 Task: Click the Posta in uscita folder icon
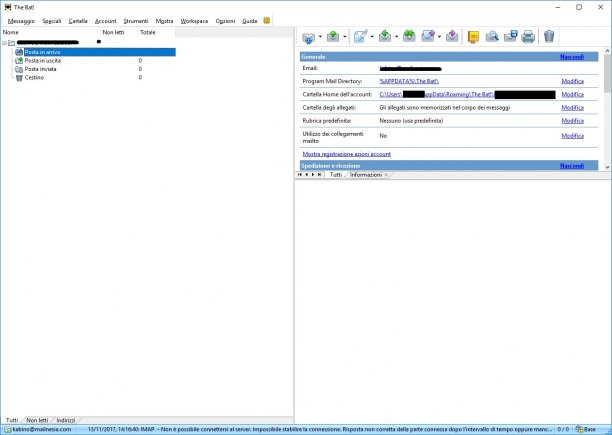pyautogui.click(x=19, y=60)
